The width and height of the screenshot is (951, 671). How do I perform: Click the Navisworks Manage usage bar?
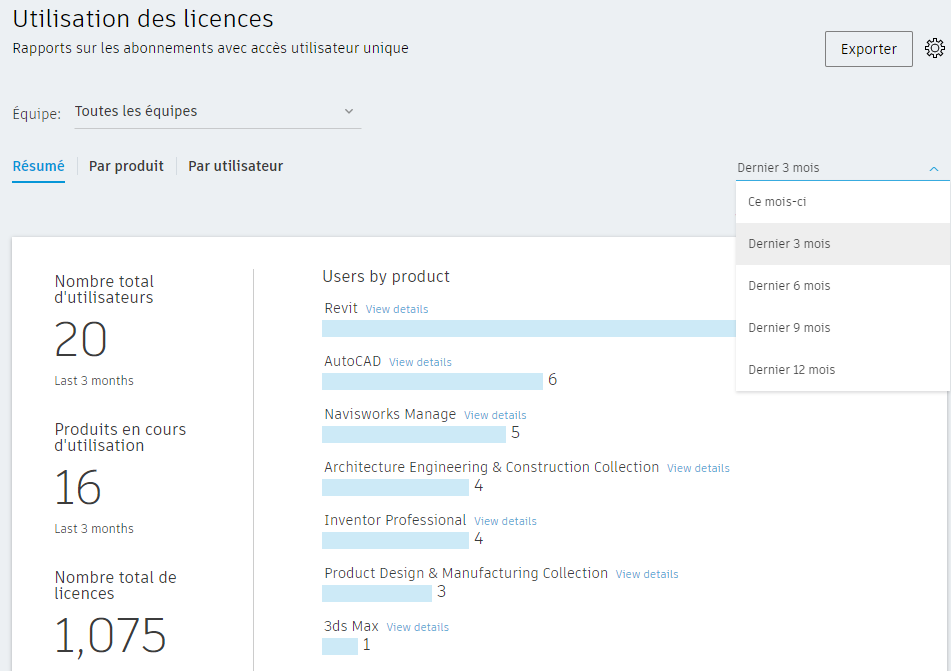(x=414, y=434)
